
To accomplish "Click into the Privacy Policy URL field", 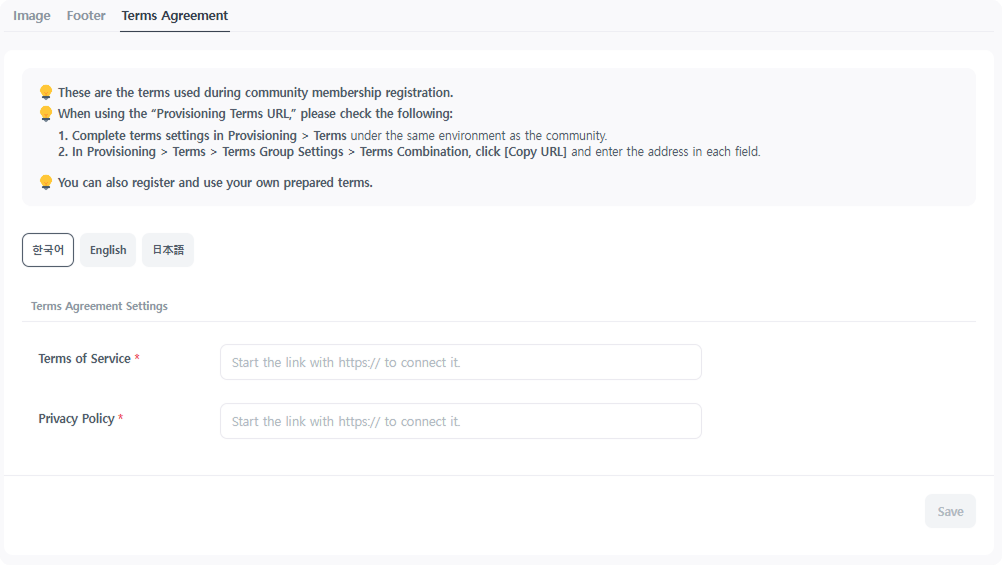I will click(460, 421).
